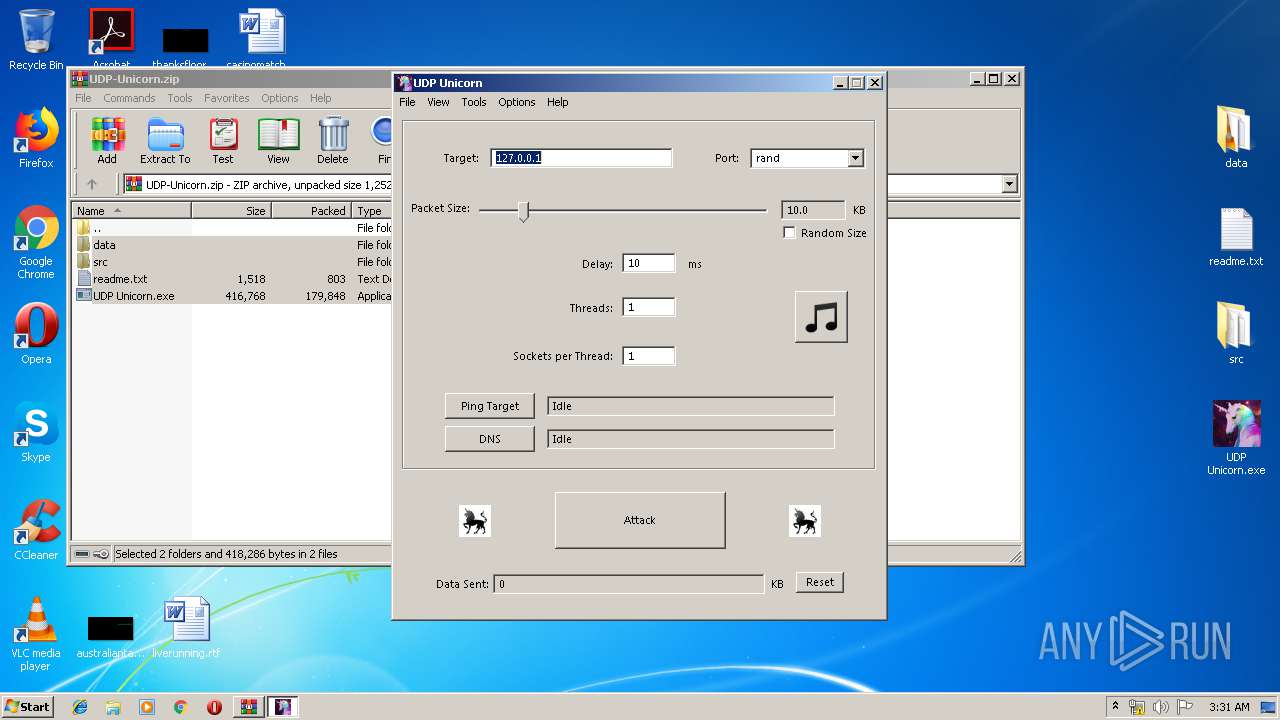The image size is (1280, 720).
Task: Click the Packet Size slider thumb
Action: [x=523, y=210]
